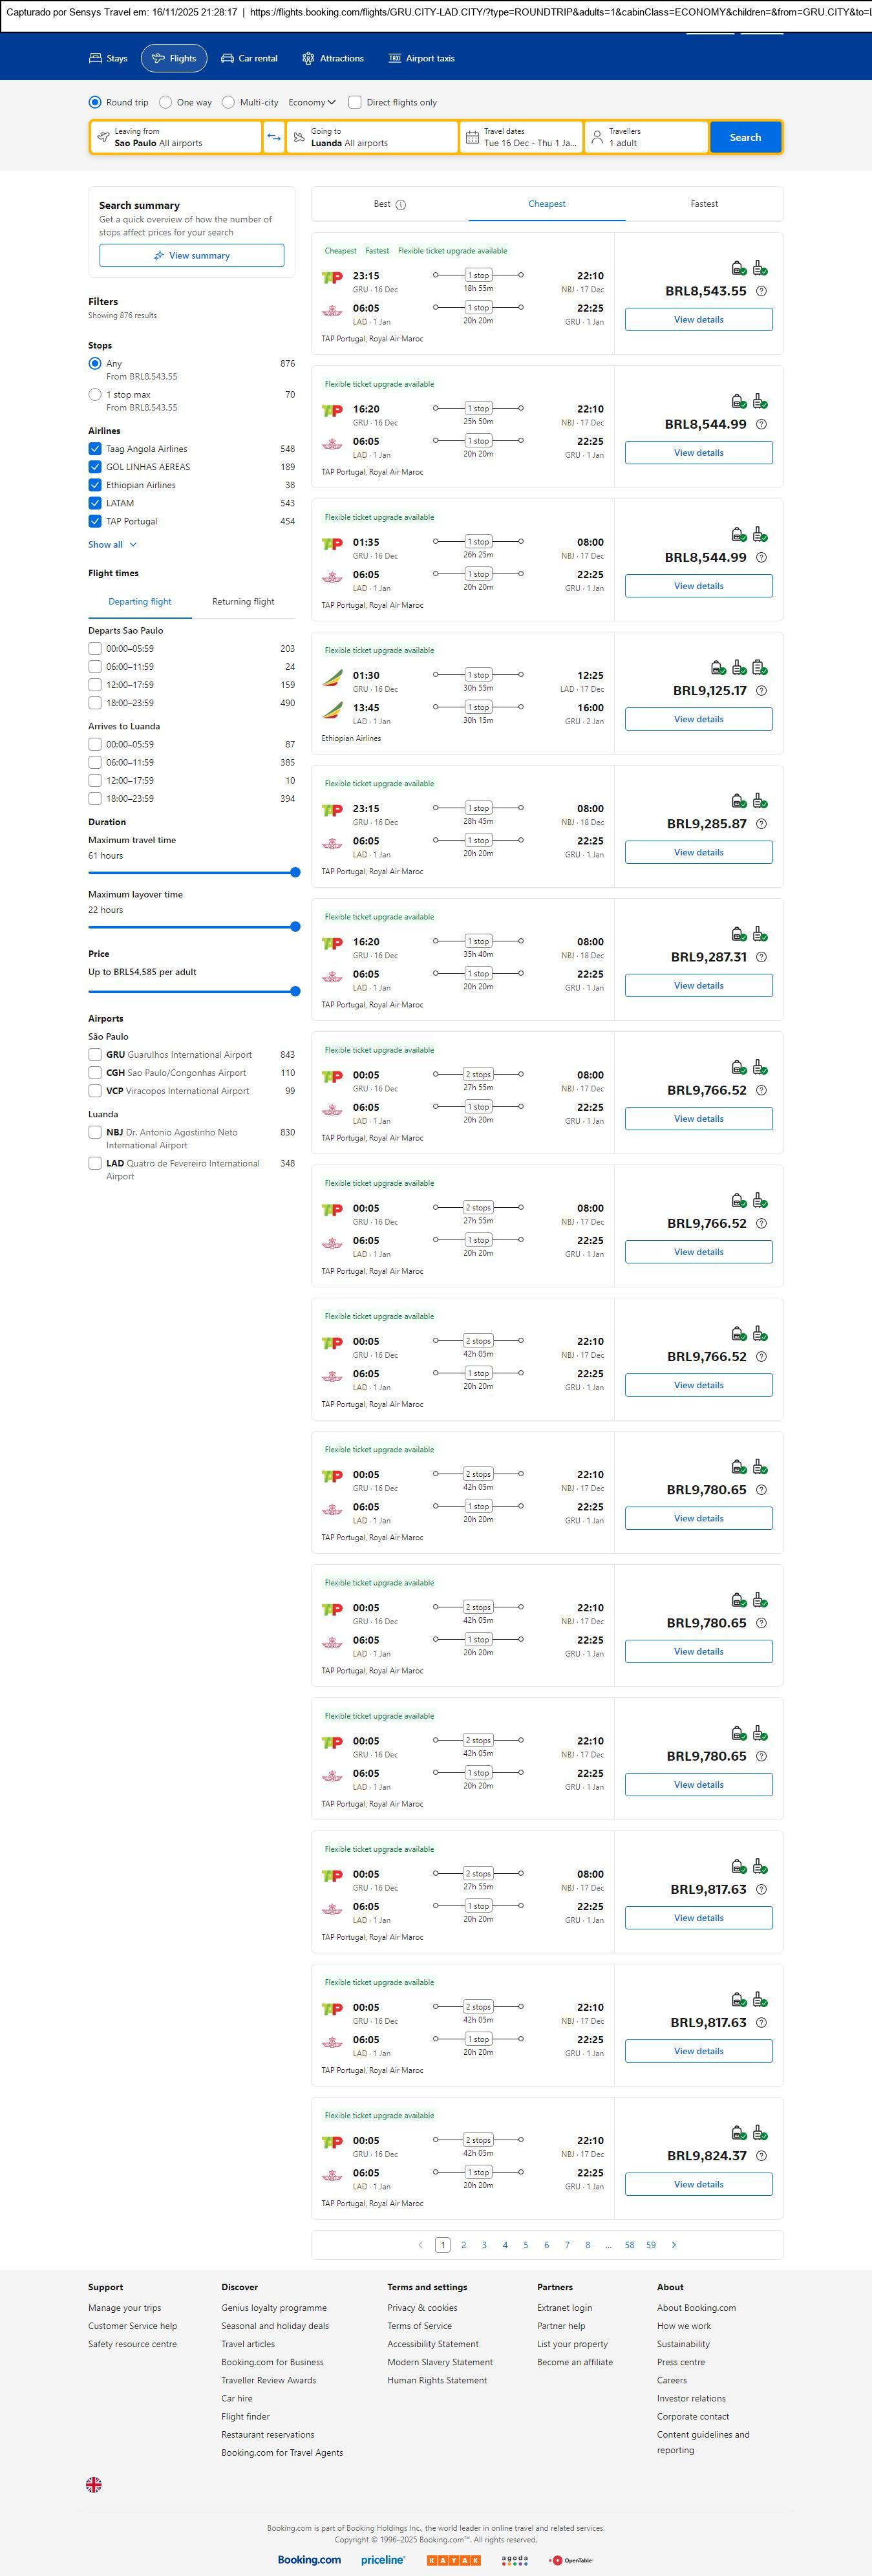Click the View summary button
872x2576 pixels.
tap(192, 256)
